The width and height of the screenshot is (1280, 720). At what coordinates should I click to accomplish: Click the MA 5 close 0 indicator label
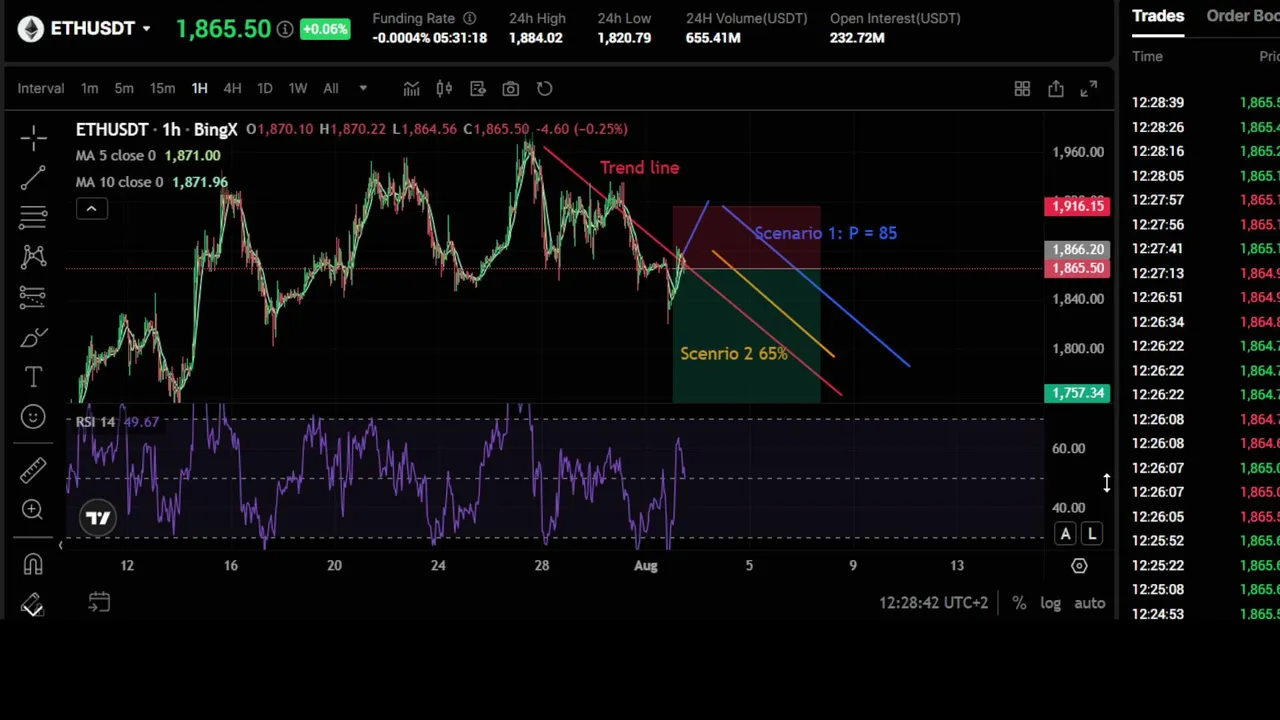116,156
